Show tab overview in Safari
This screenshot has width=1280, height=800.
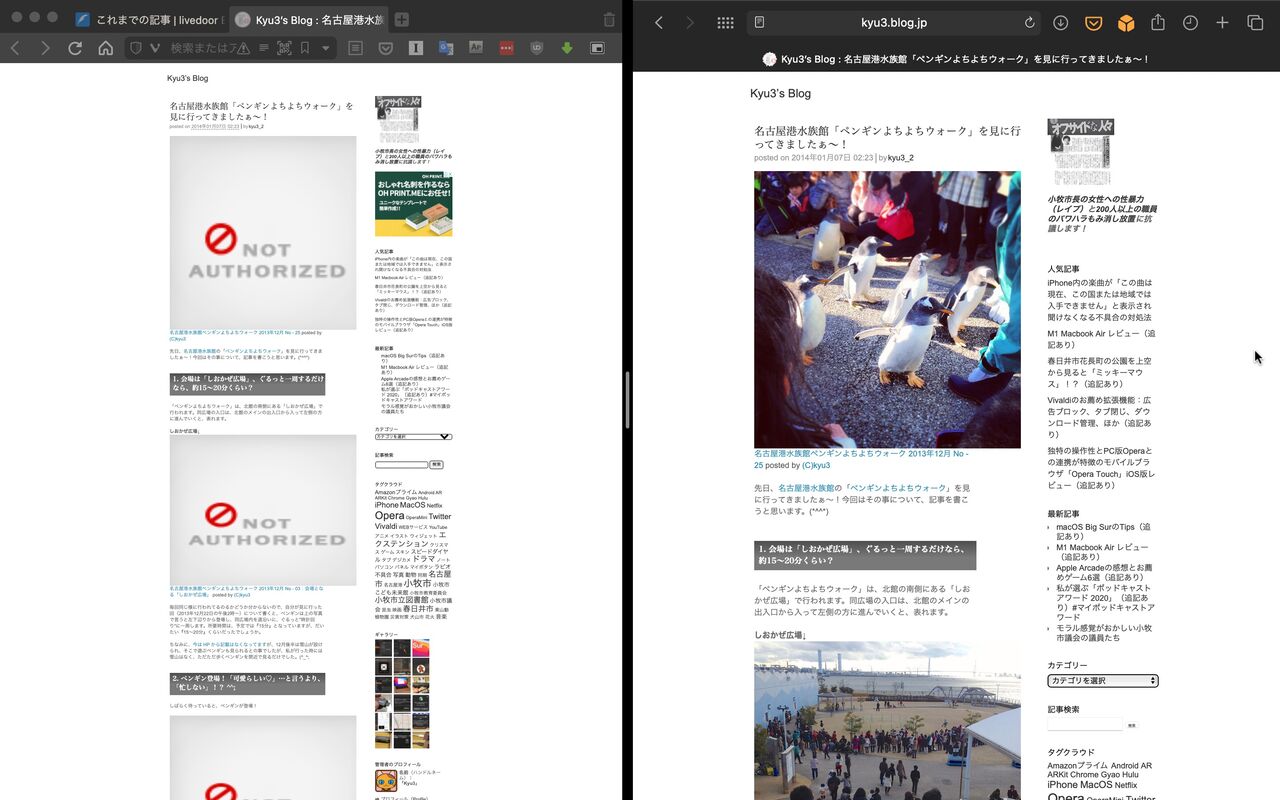(x=1255, y=23)
